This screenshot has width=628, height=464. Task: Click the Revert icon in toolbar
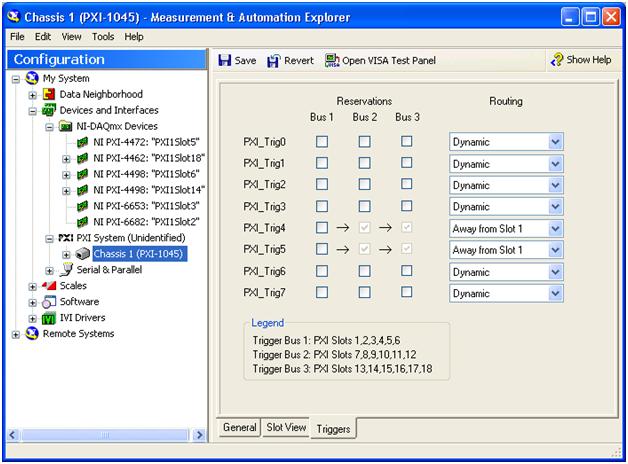click(x=274, y=60)
